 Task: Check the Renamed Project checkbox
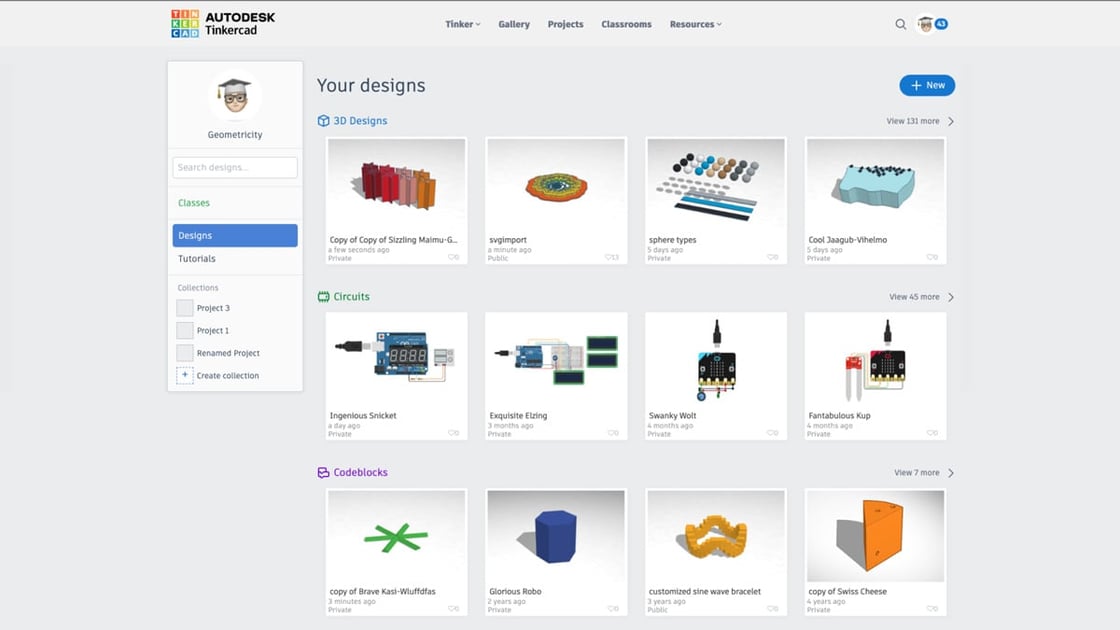184,352
